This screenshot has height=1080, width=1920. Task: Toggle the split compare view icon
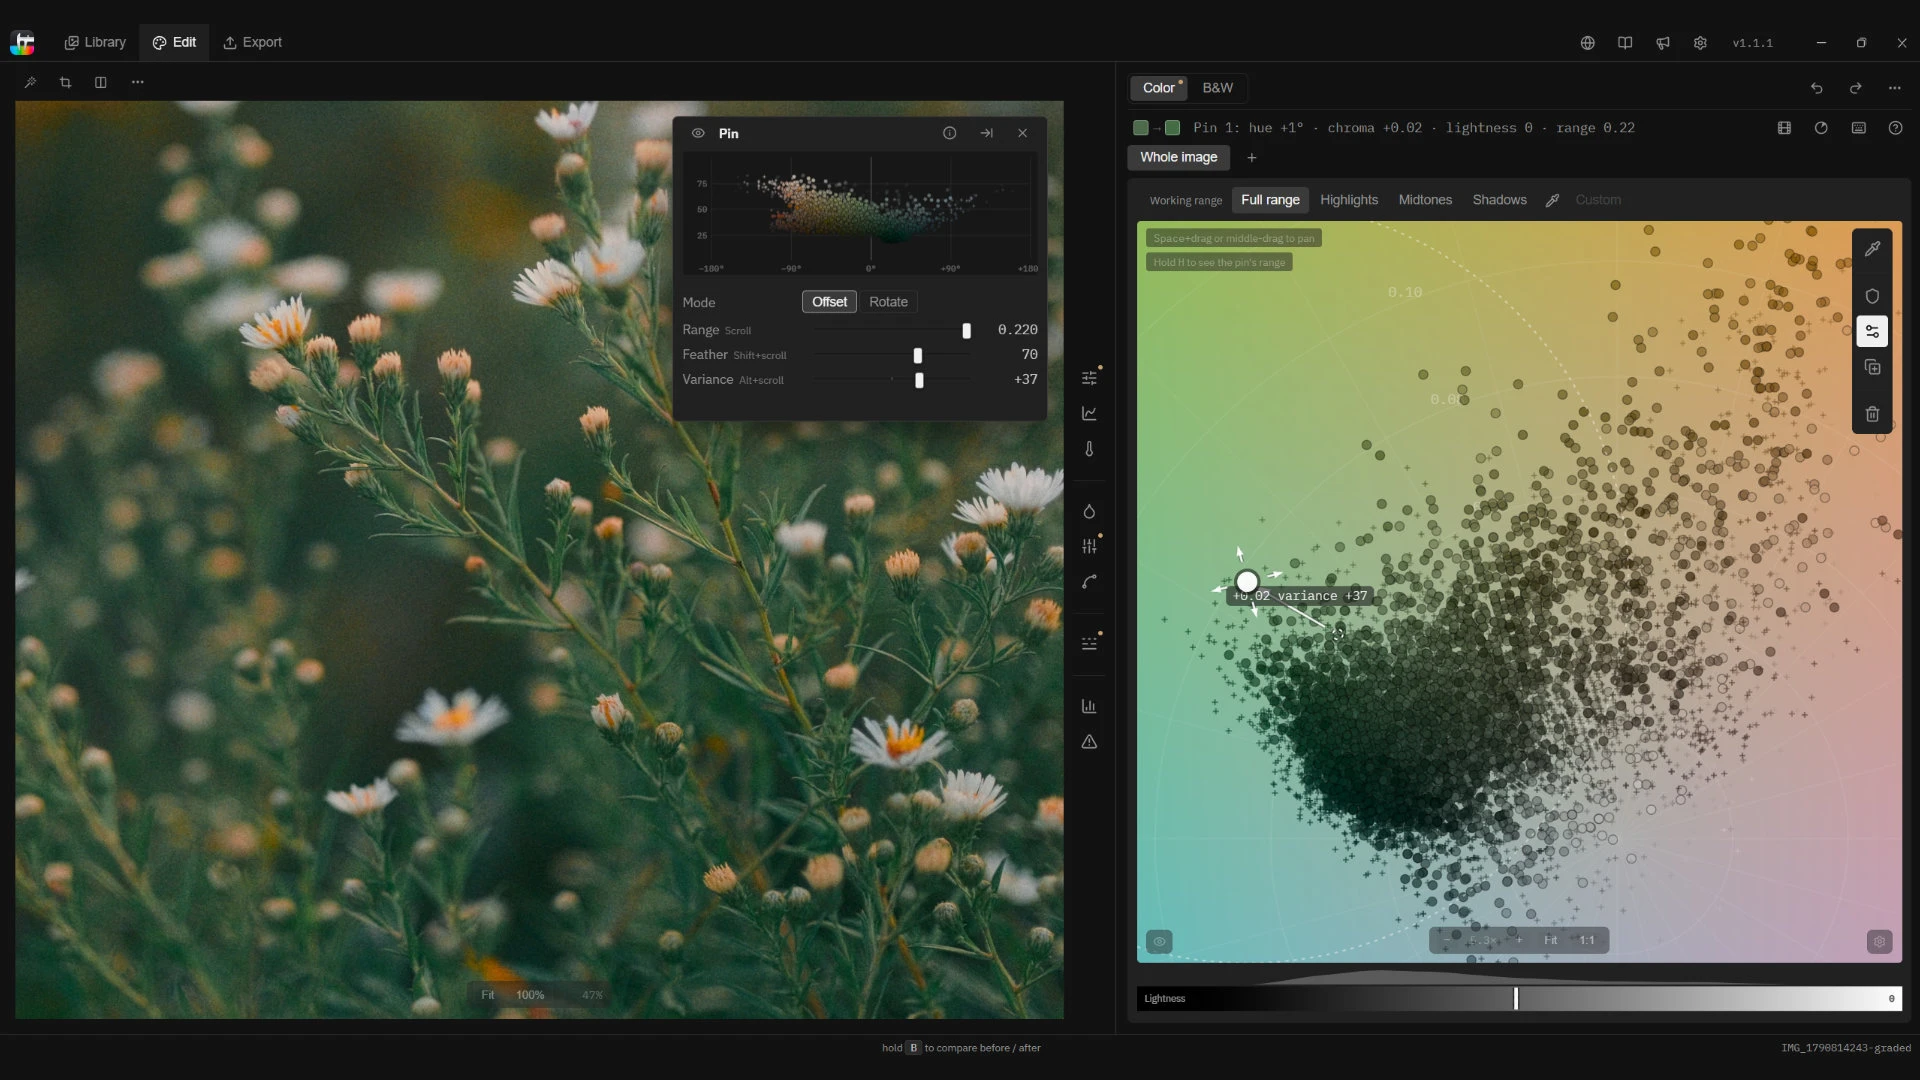point(101,82)
